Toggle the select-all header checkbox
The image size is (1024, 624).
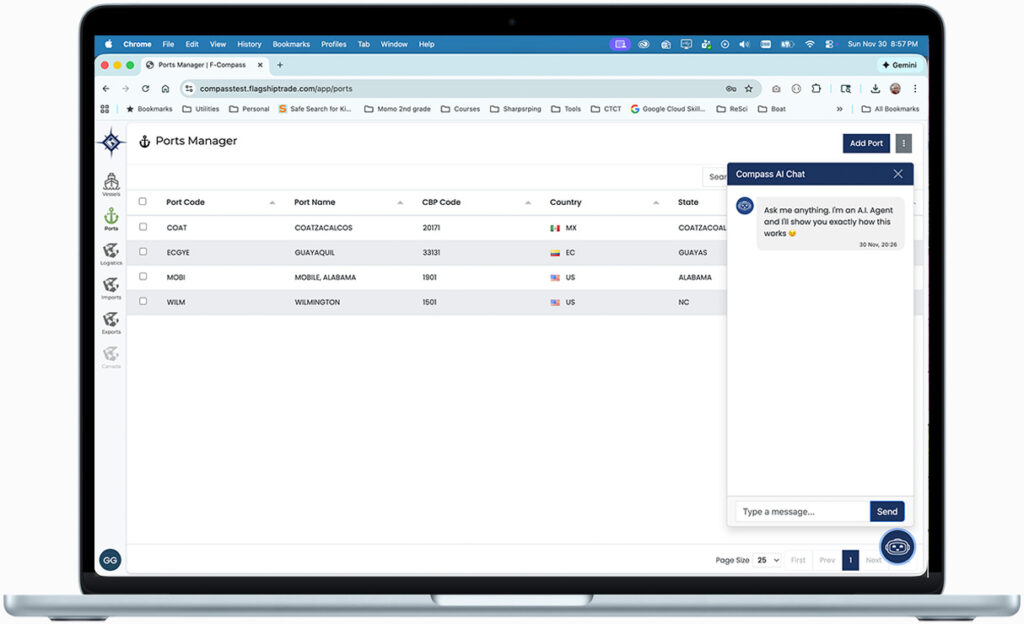pos(143,202)
